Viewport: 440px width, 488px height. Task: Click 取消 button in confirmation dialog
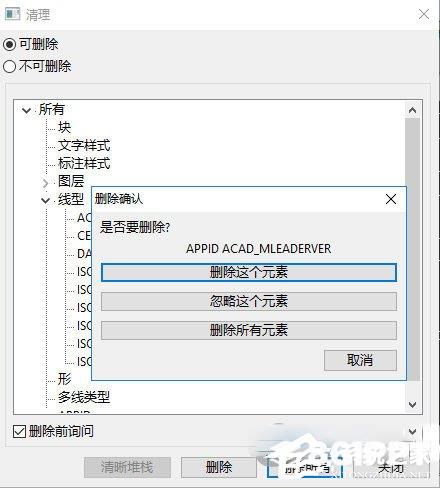360,360
